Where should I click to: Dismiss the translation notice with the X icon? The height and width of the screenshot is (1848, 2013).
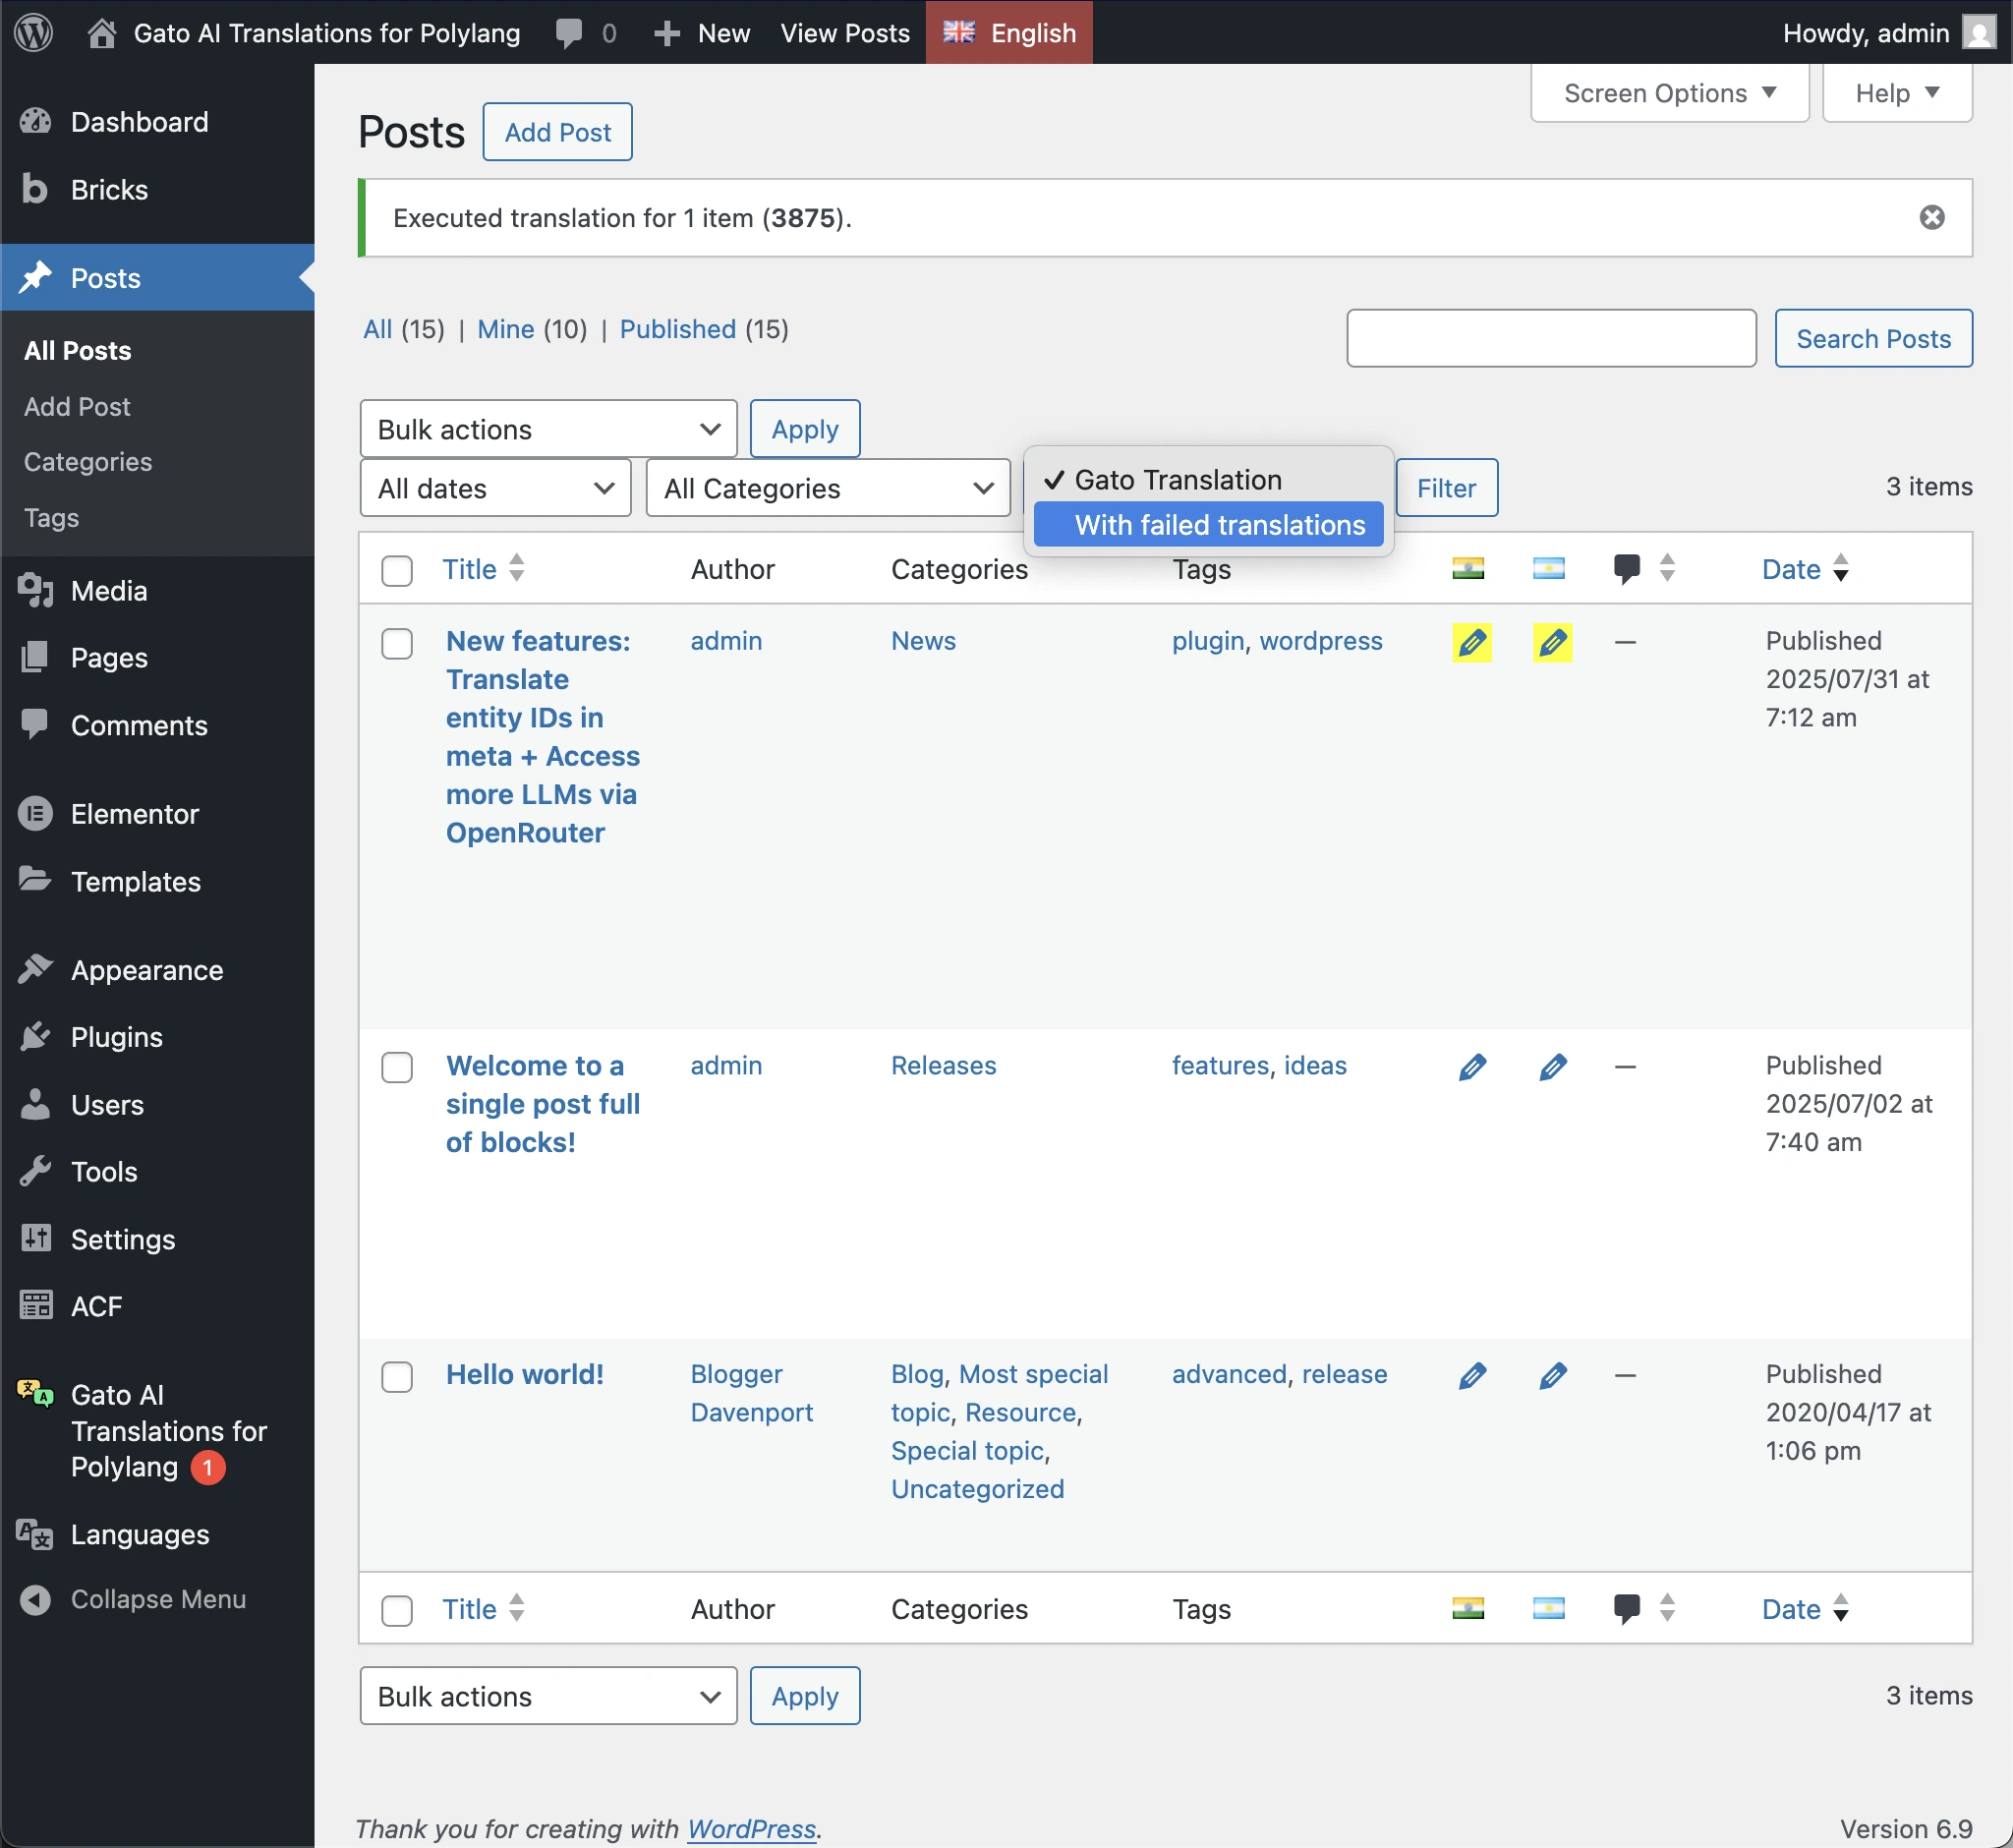tap(1931, 217)
